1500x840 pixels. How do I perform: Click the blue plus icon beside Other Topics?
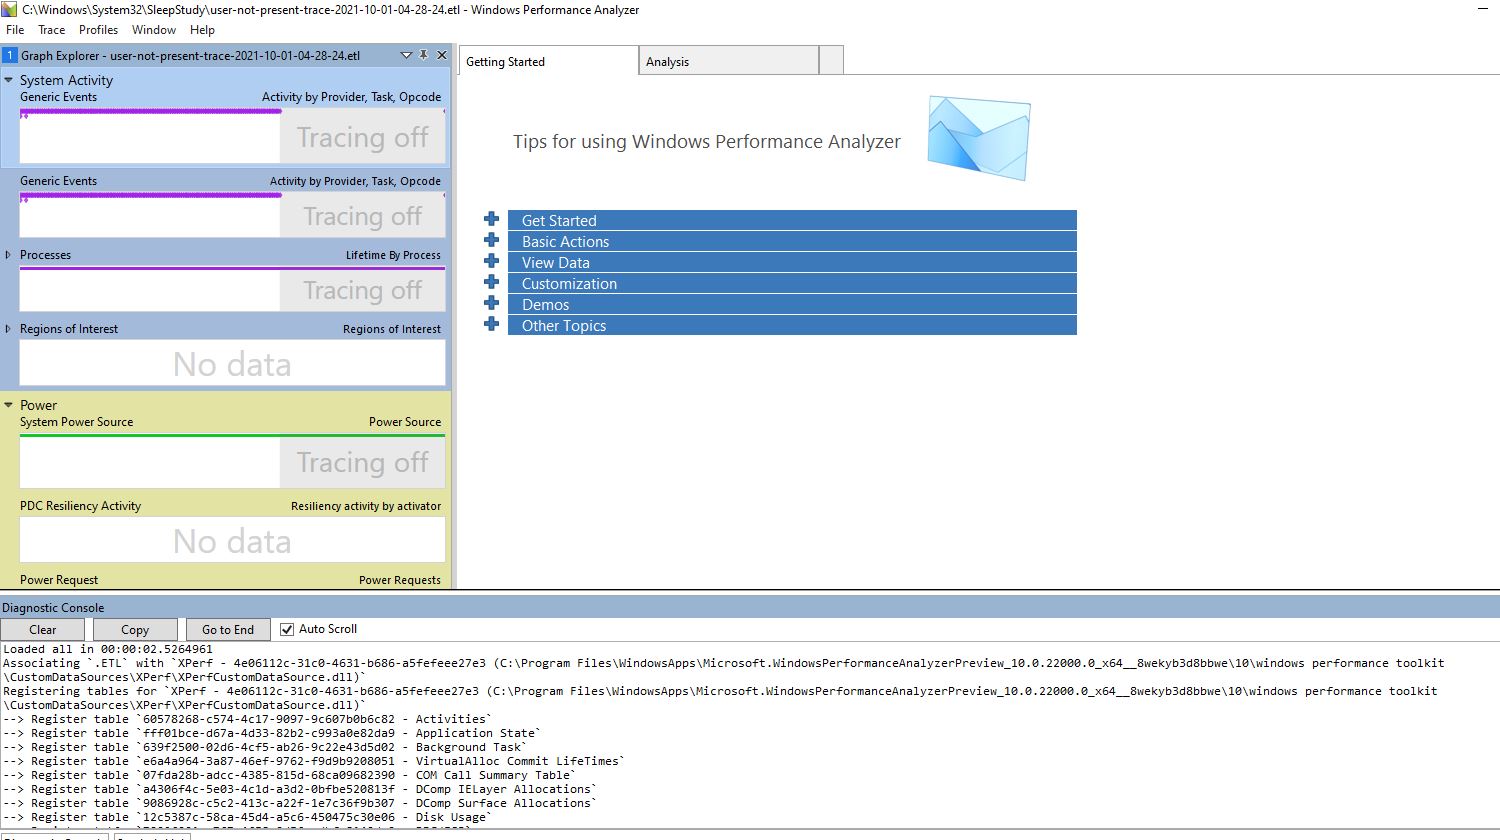[491, 324]
